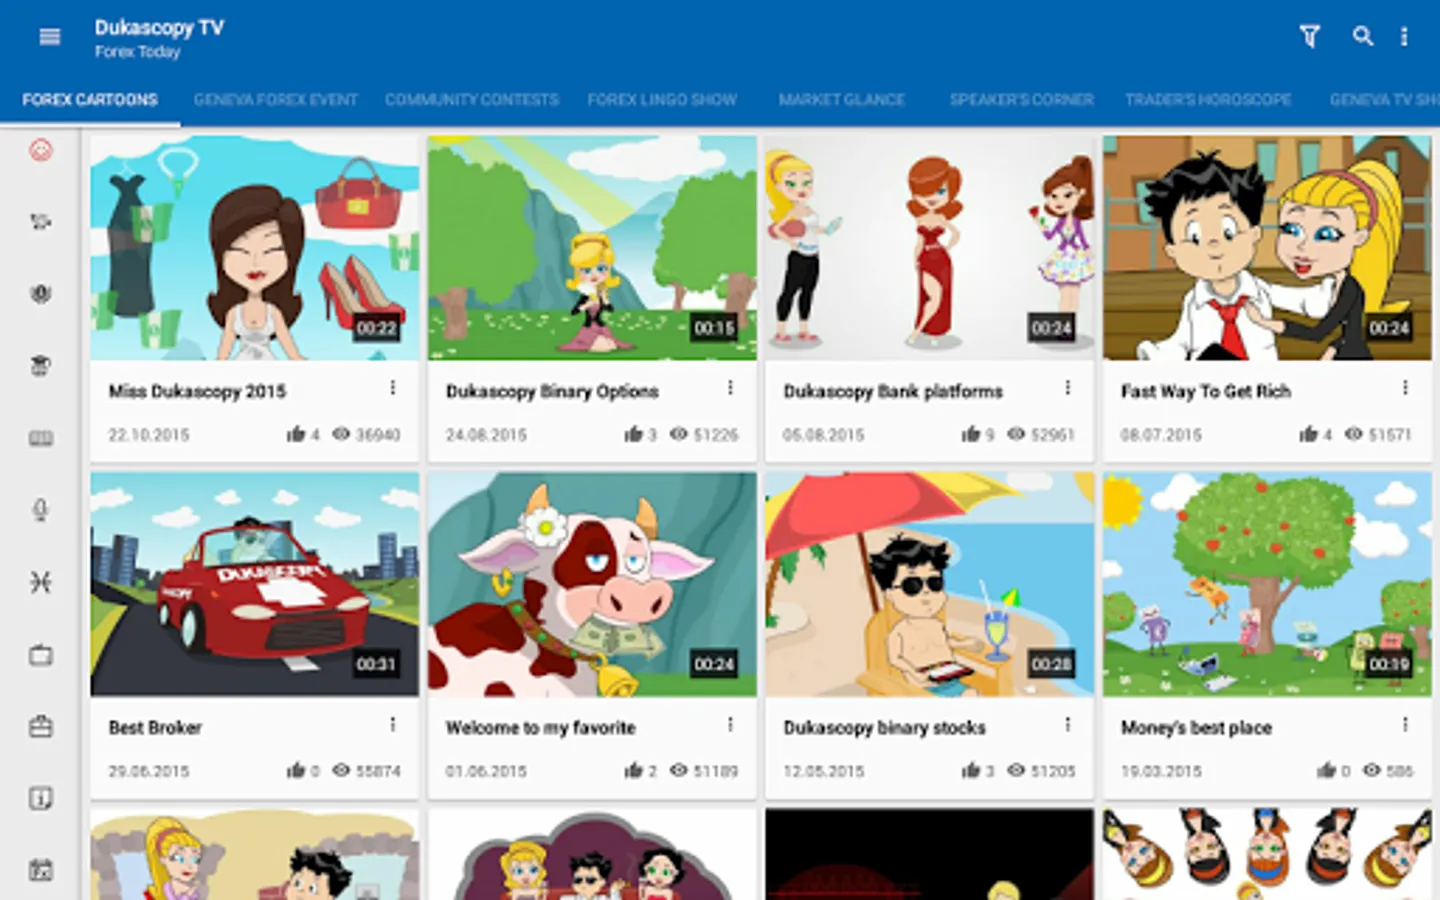Like the Fast Way To Get Rich video

tap(1309, 434)
